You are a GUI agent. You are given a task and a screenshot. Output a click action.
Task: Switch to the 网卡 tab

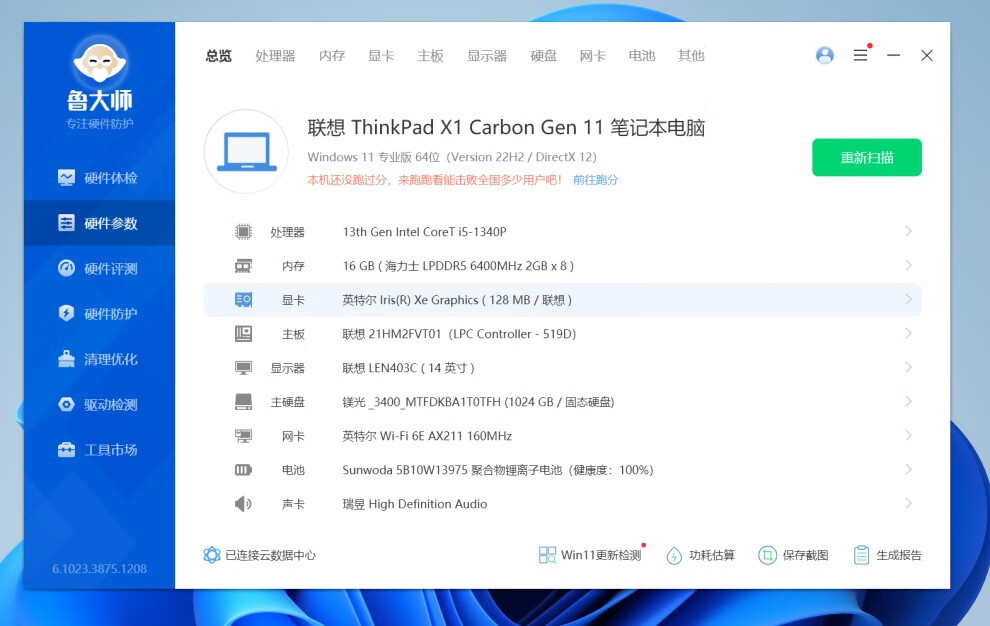point(593,56)
